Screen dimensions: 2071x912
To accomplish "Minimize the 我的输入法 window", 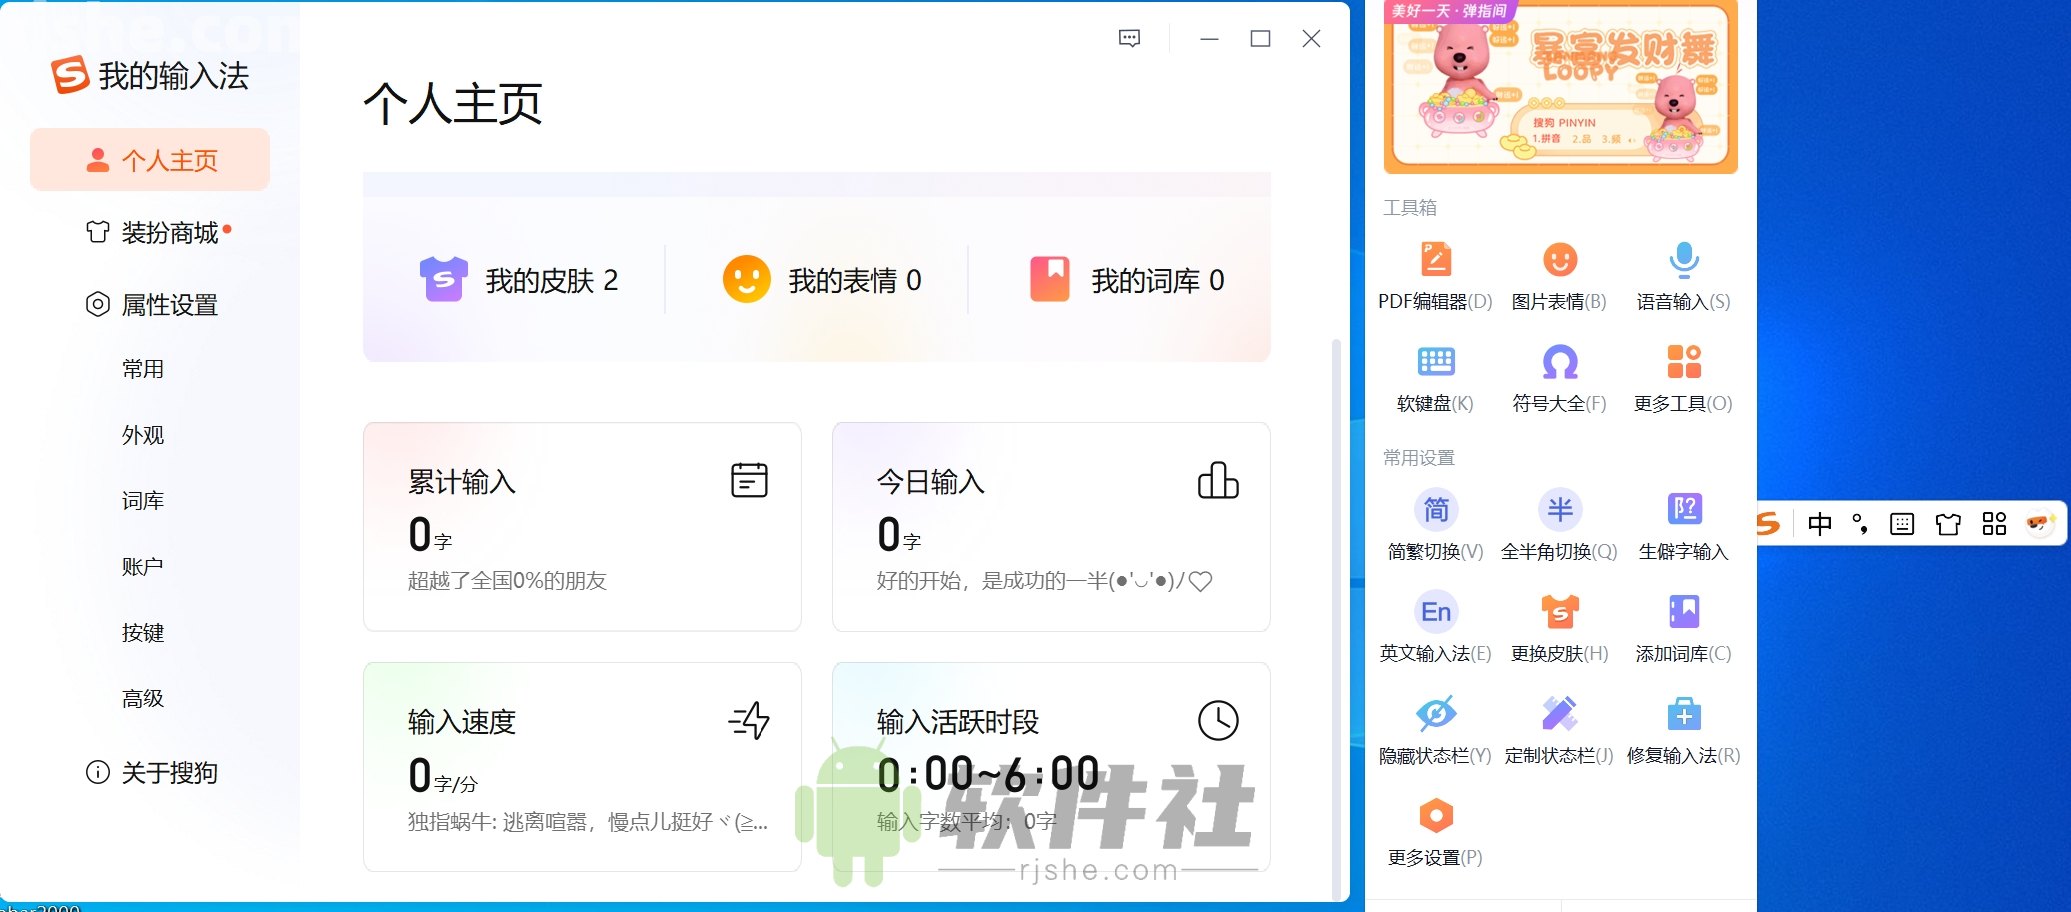I will pyautogui.click(x=1209, y=38).
